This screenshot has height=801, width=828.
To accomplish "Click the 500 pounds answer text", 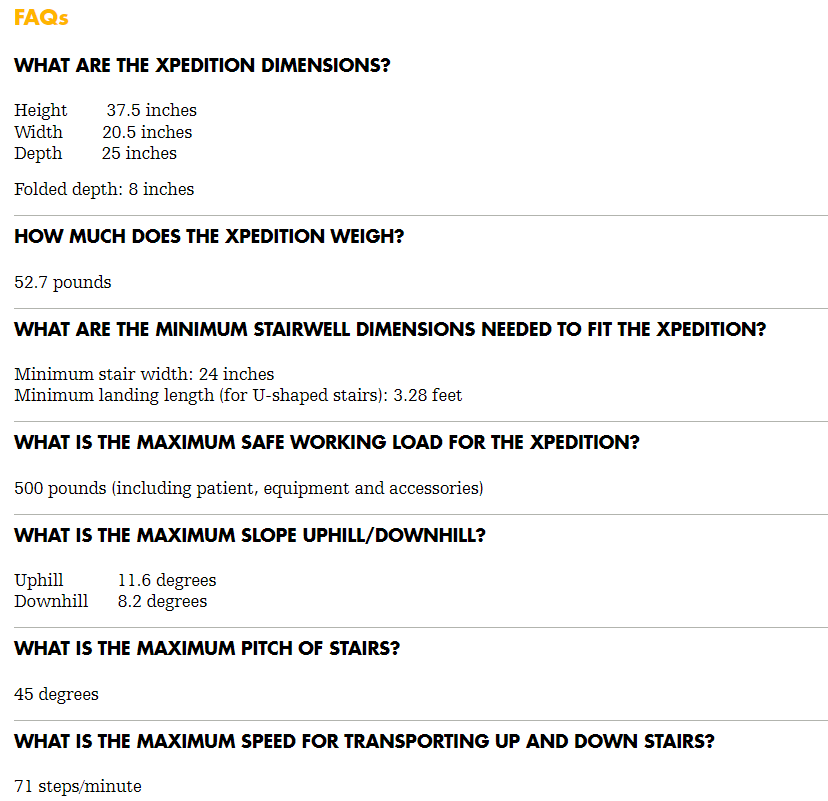I will 248,489.
